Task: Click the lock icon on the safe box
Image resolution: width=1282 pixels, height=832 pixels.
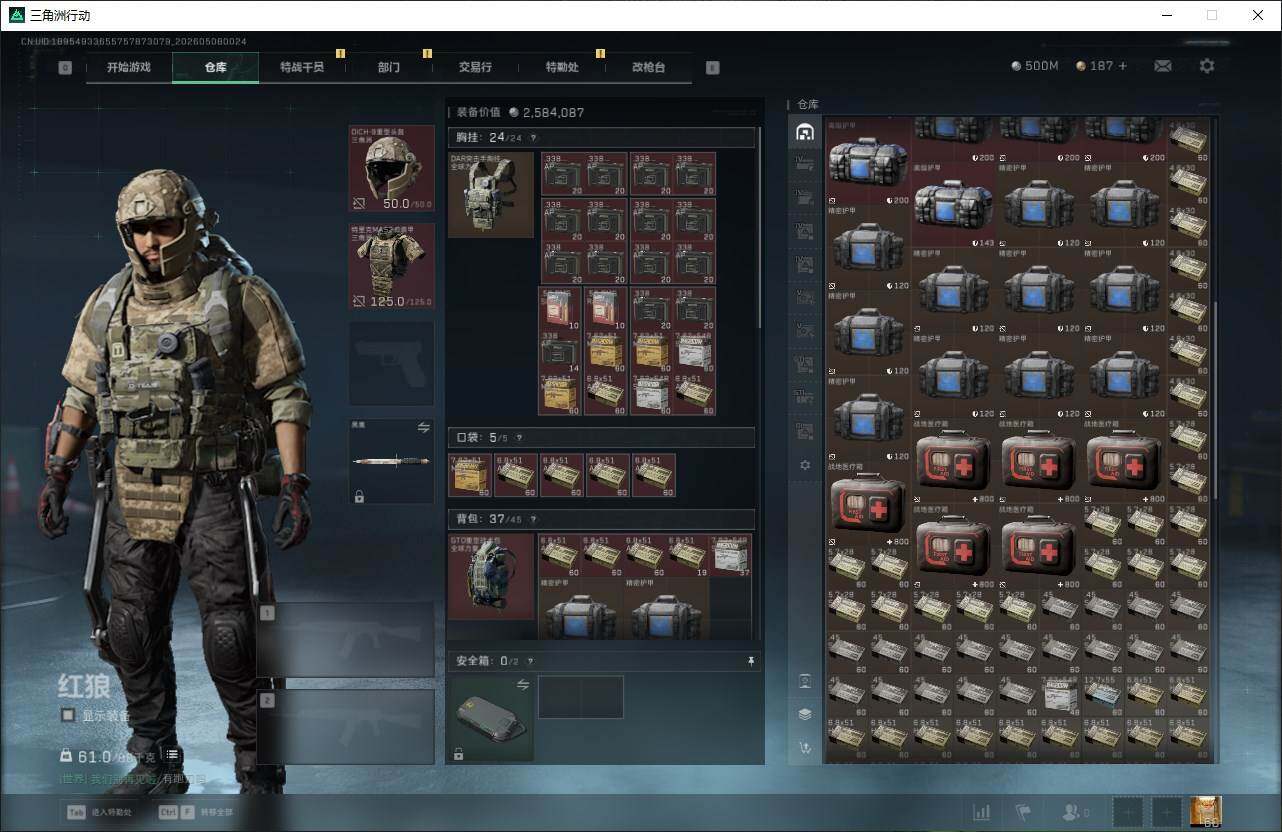Action: click(459, 754)
